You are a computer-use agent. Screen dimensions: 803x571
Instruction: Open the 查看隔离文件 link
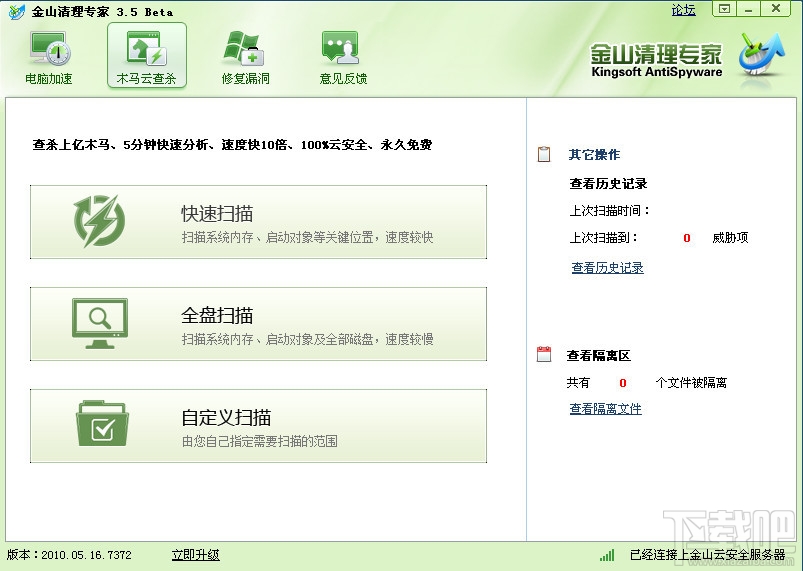(x=605, y=409)
